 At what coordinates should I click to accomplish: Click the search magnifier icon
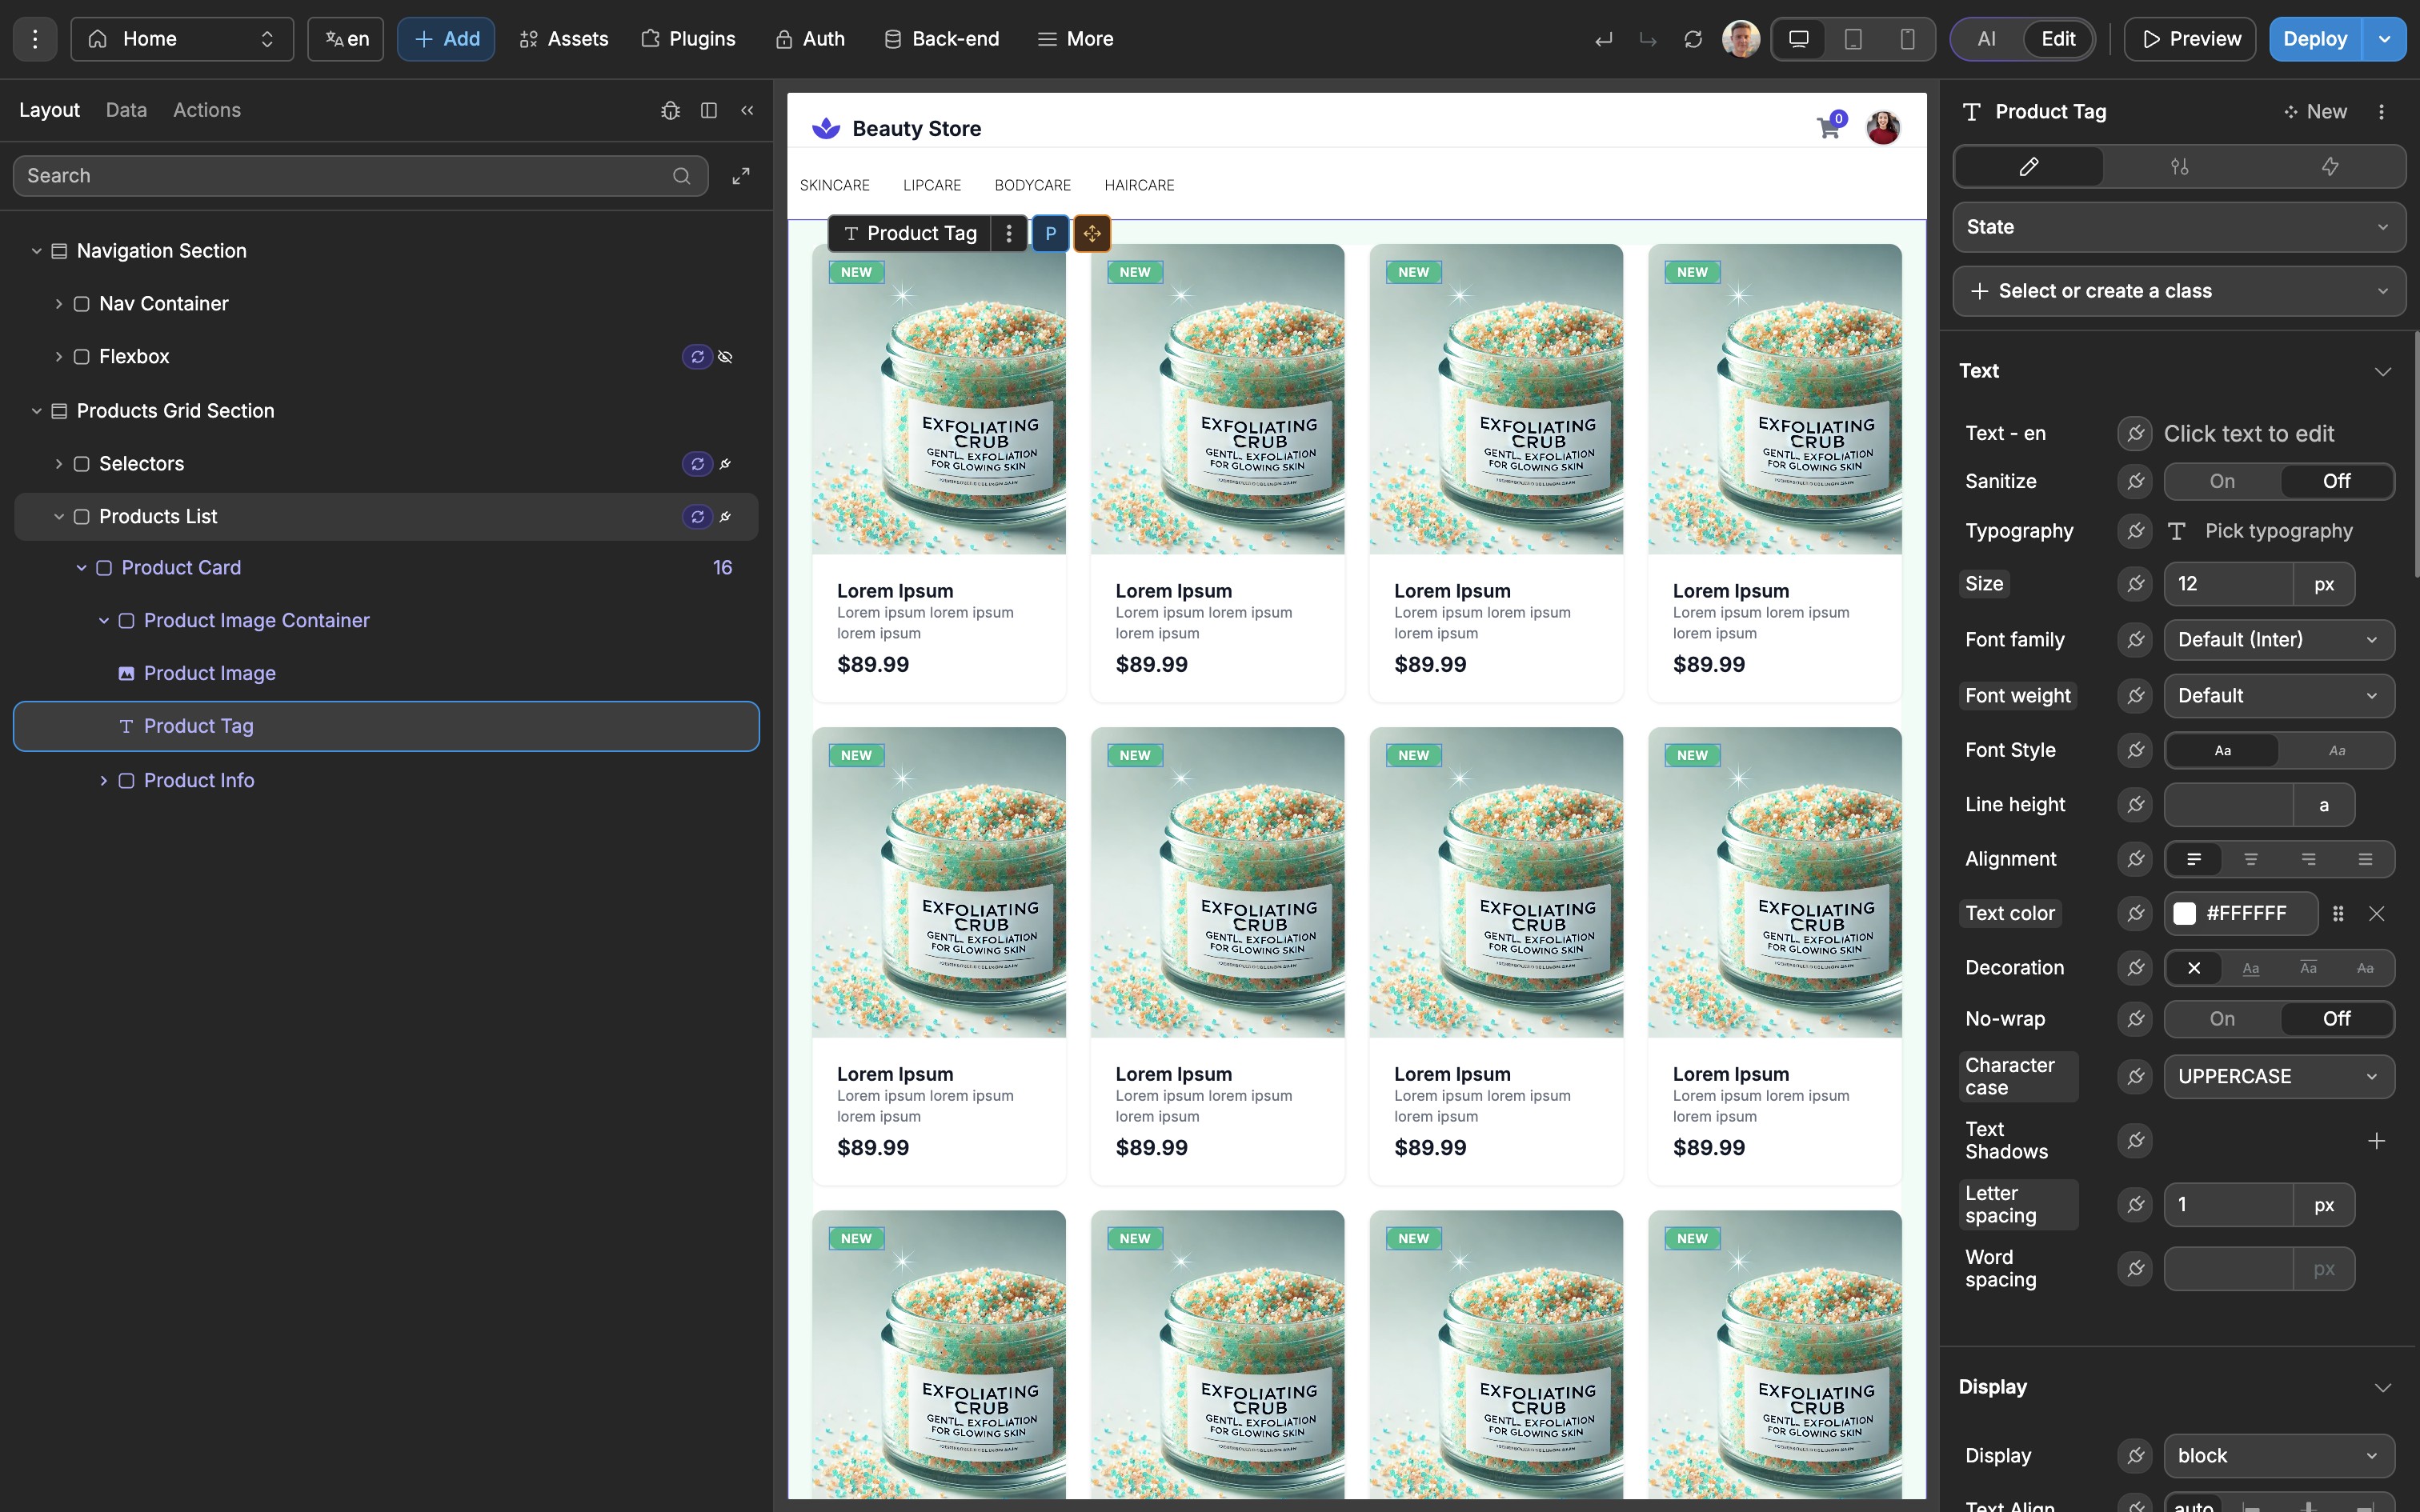click(x=682, y=176)
